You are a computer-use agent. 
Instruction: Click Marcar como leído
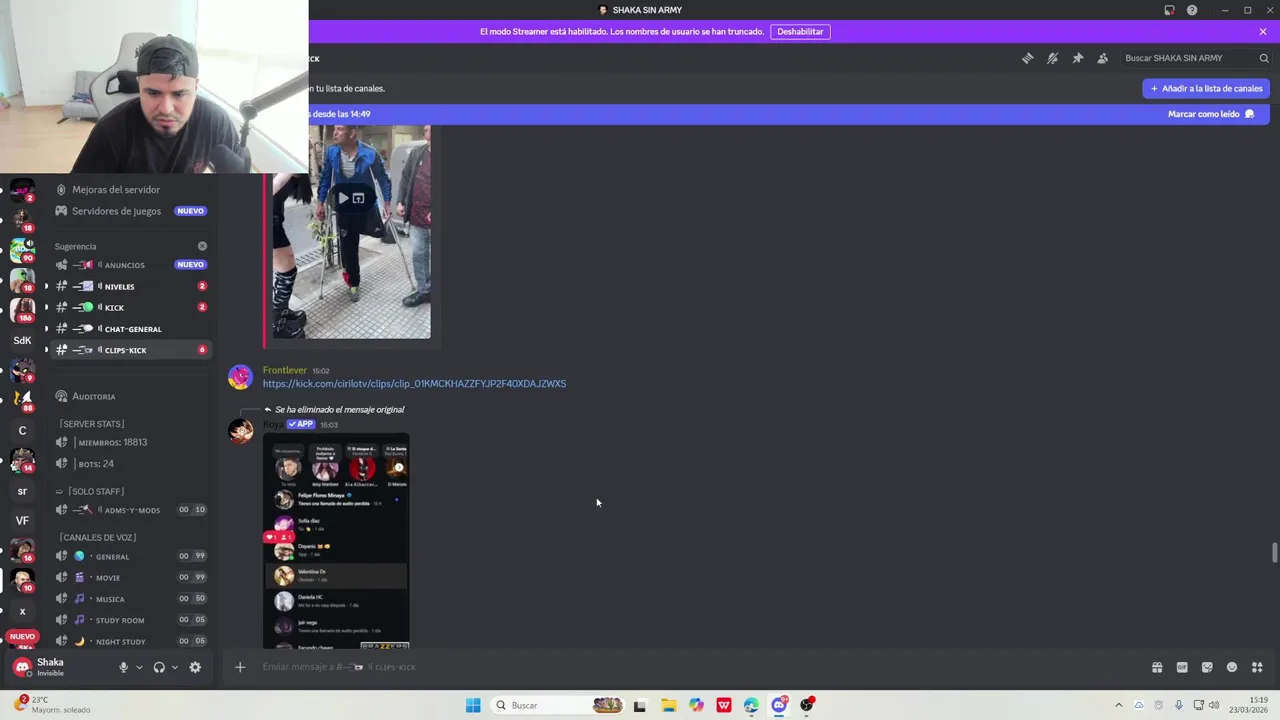[1210, 114]
